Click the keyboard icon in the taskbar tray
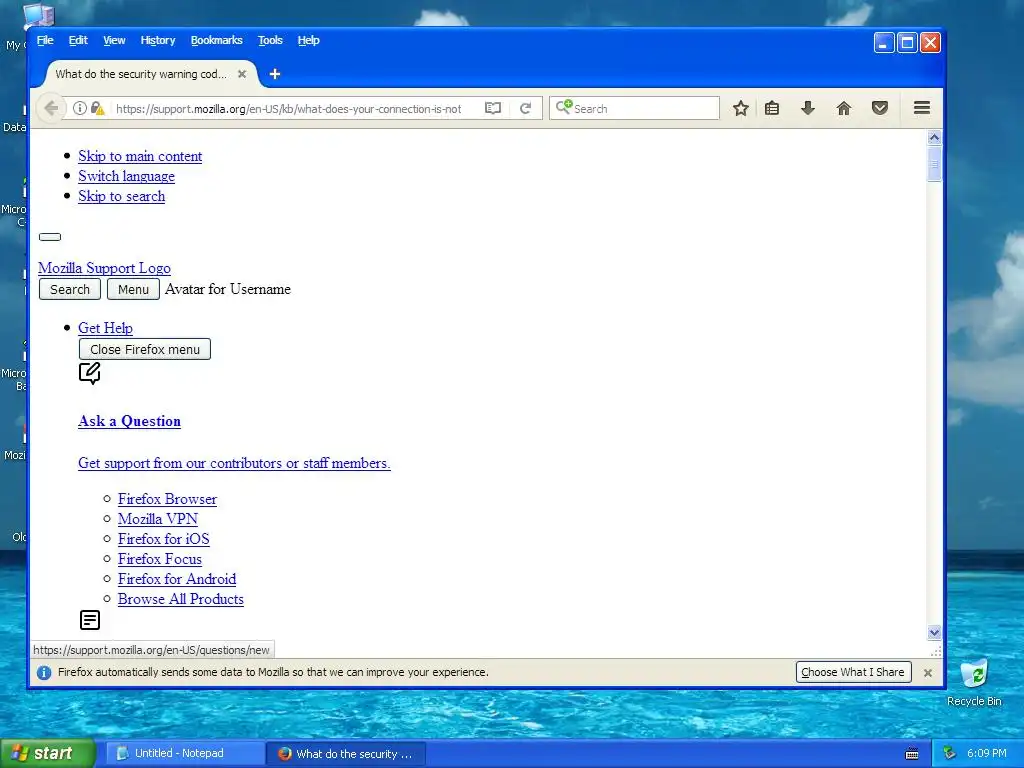 click(912, 754)
